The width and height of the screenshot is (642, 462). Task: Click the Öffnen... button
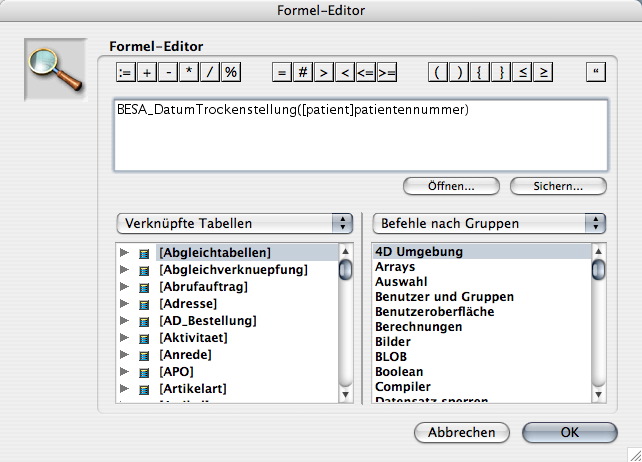coord(451,186)
